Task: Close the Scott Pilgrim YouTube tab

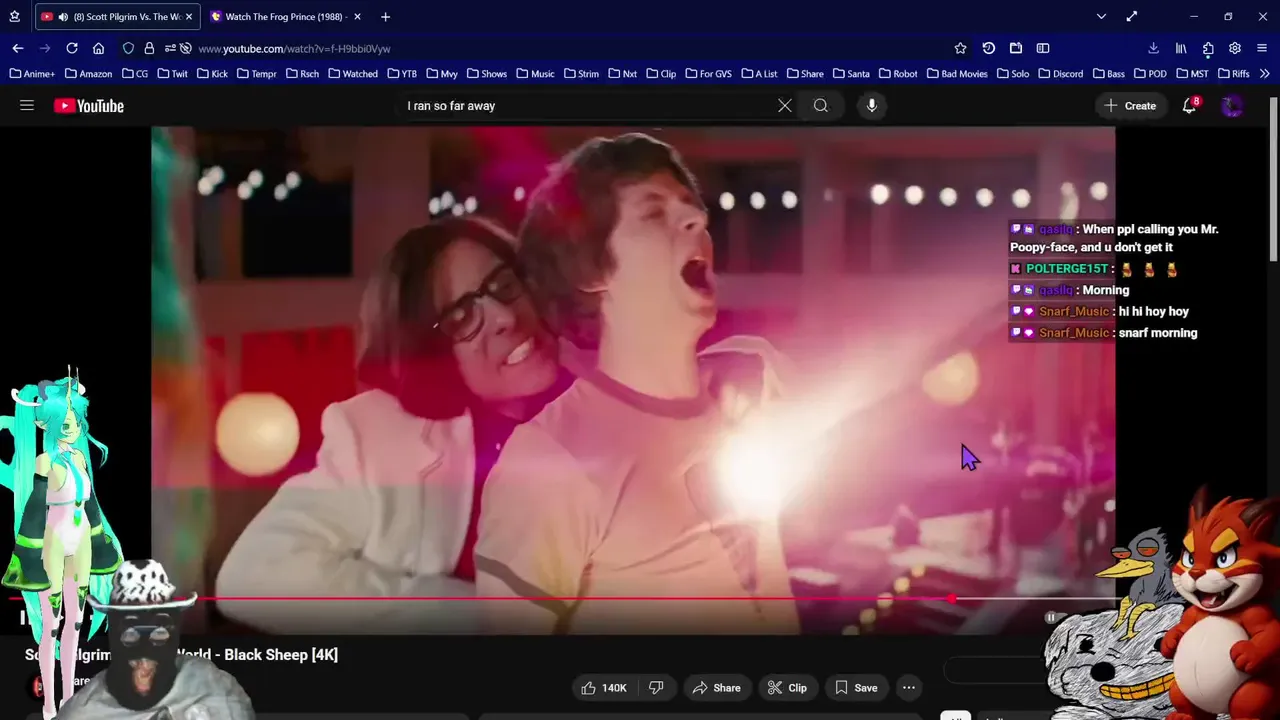Action: pyautogui.click(x=190, y=17)
